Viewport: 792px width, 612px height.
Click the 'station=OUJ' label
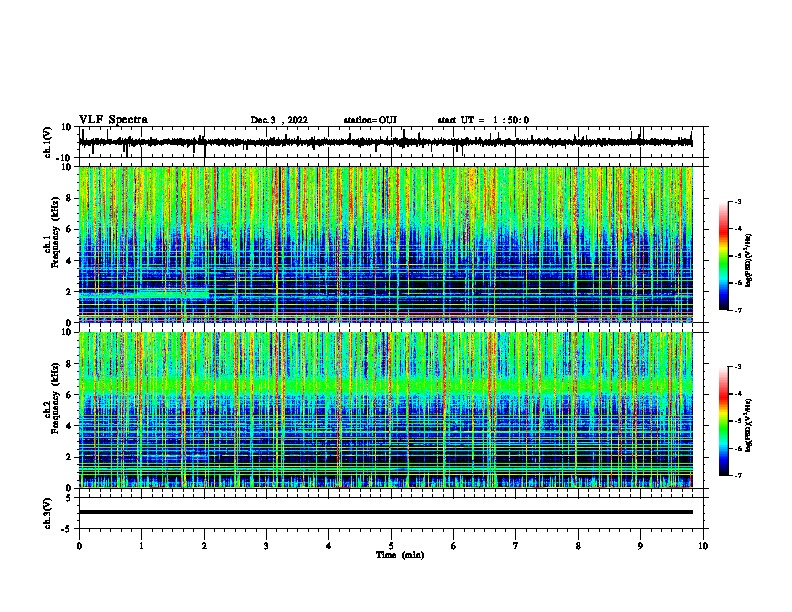tap(370, 120)
